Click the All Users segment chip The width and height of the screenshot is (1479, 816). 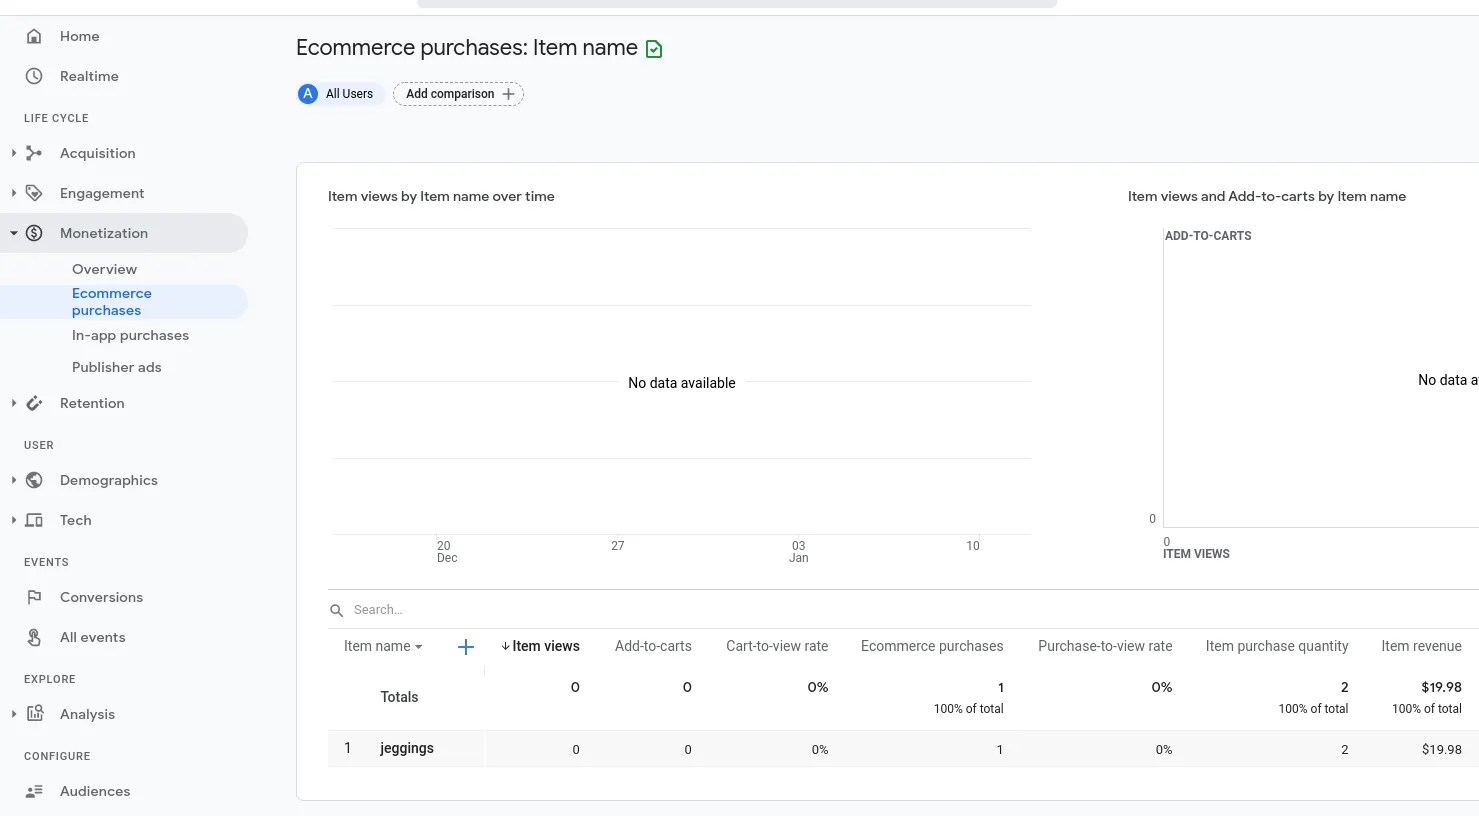click(x=340, y=94)
